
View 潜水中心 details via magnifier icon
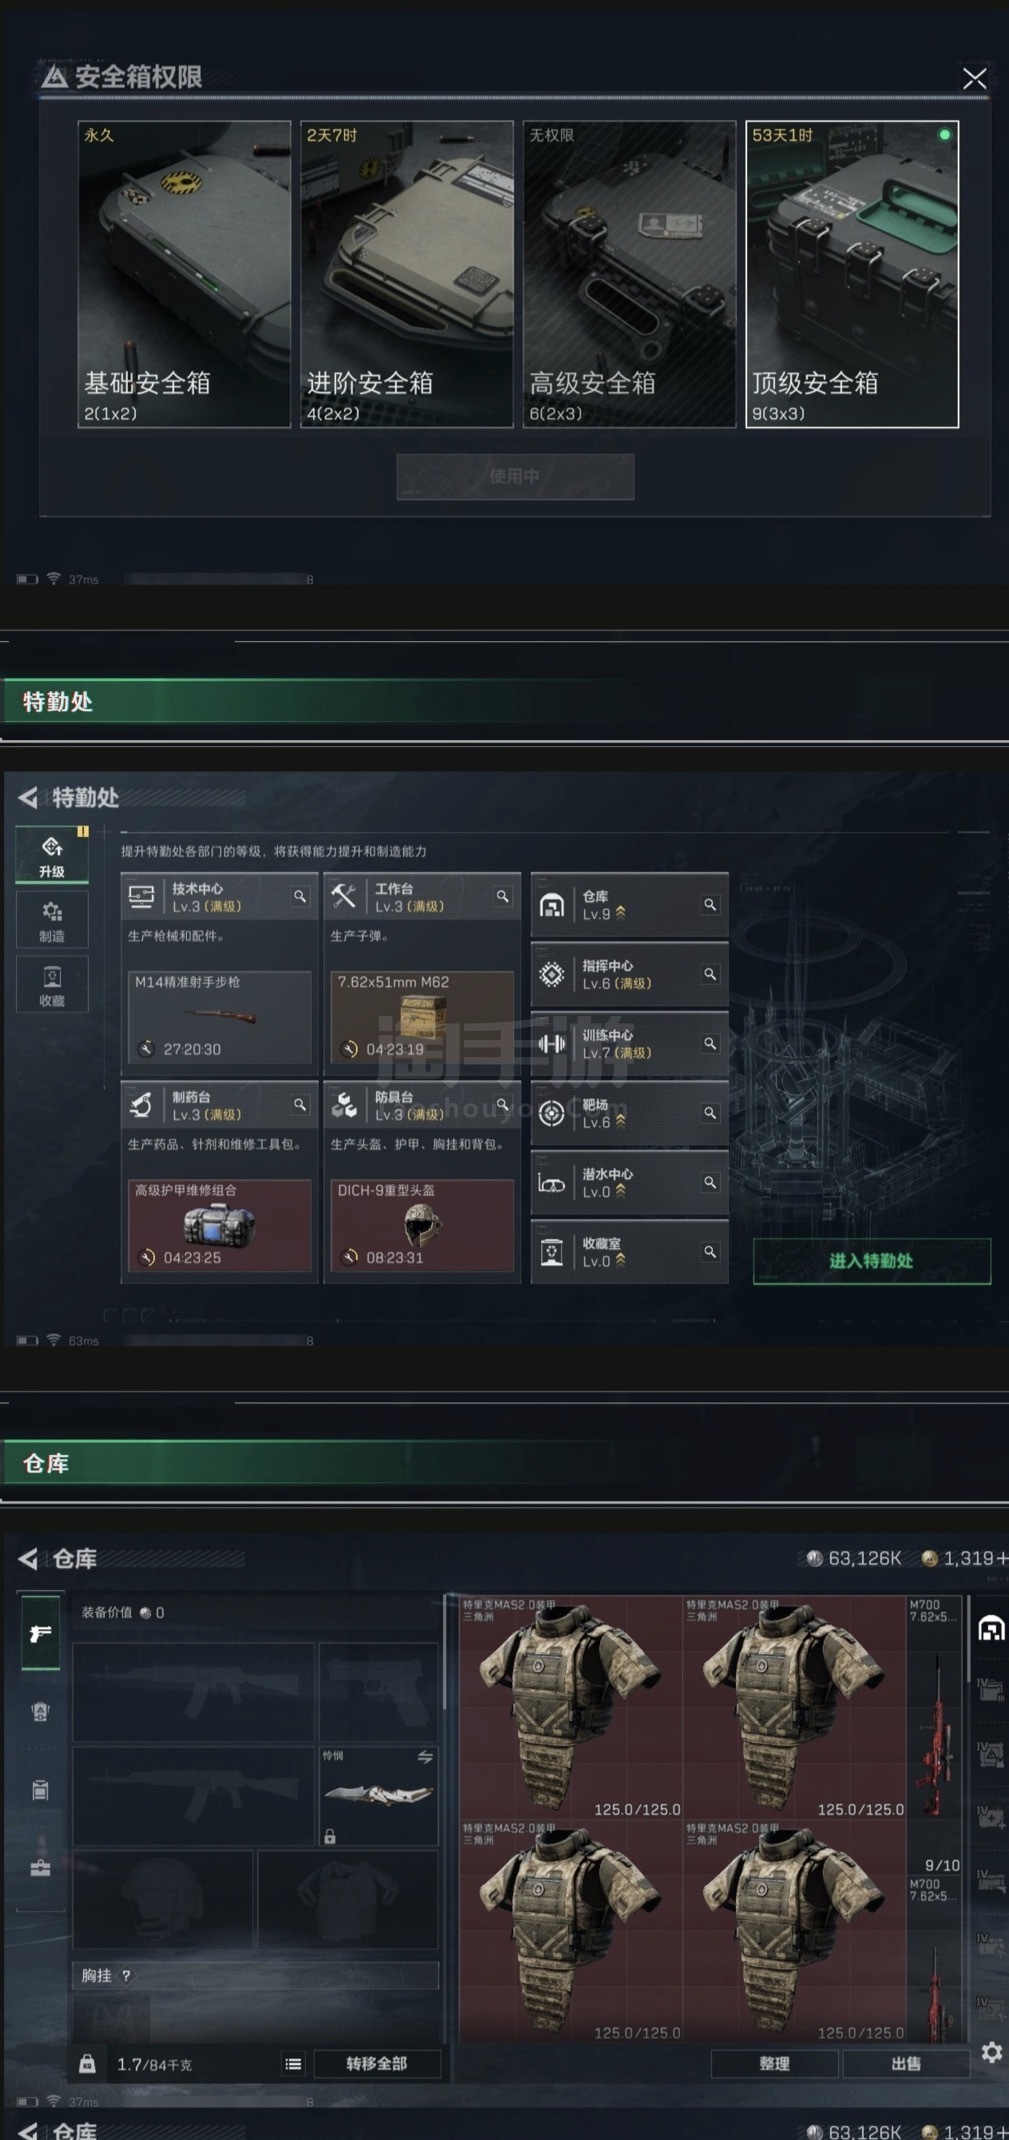coord(710,1183)
